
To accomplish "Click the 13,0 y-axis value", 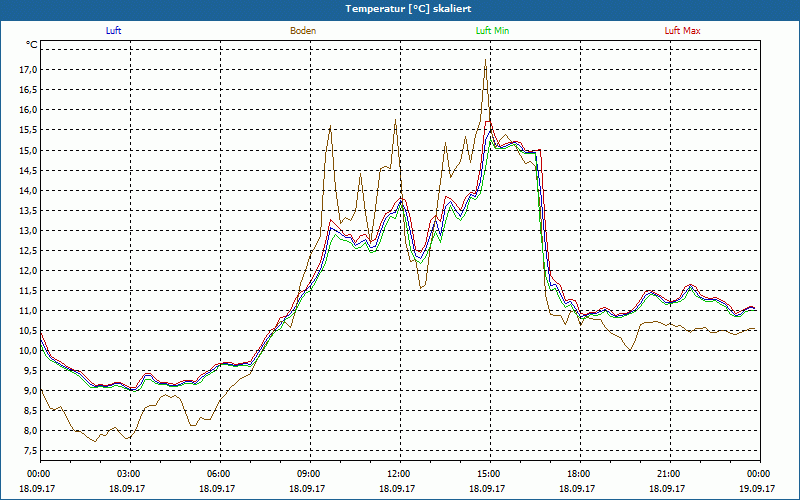I will (x=28, y=231).
